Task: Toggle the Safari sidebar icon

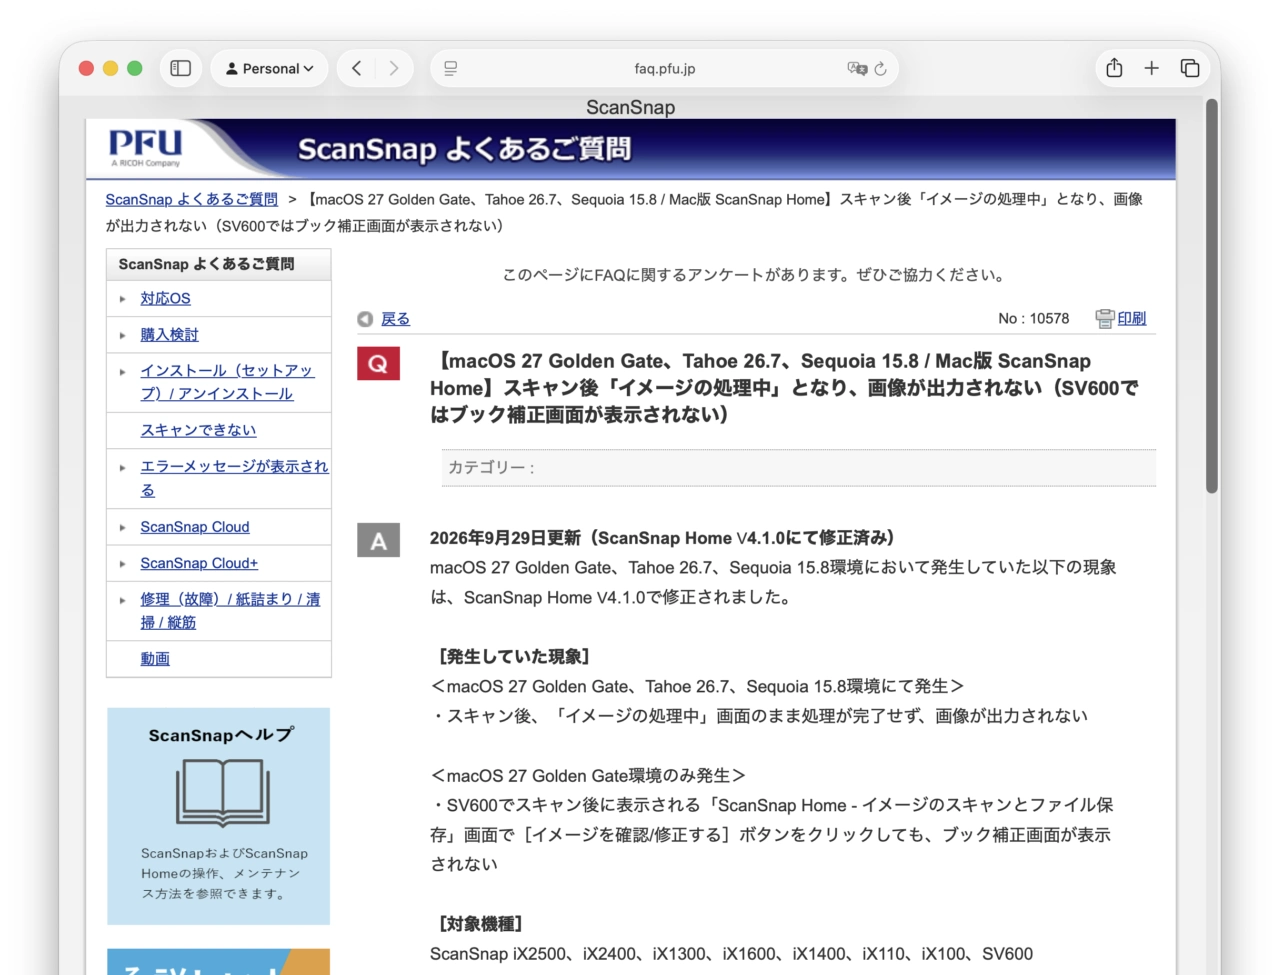Action: tap(181, 68)
